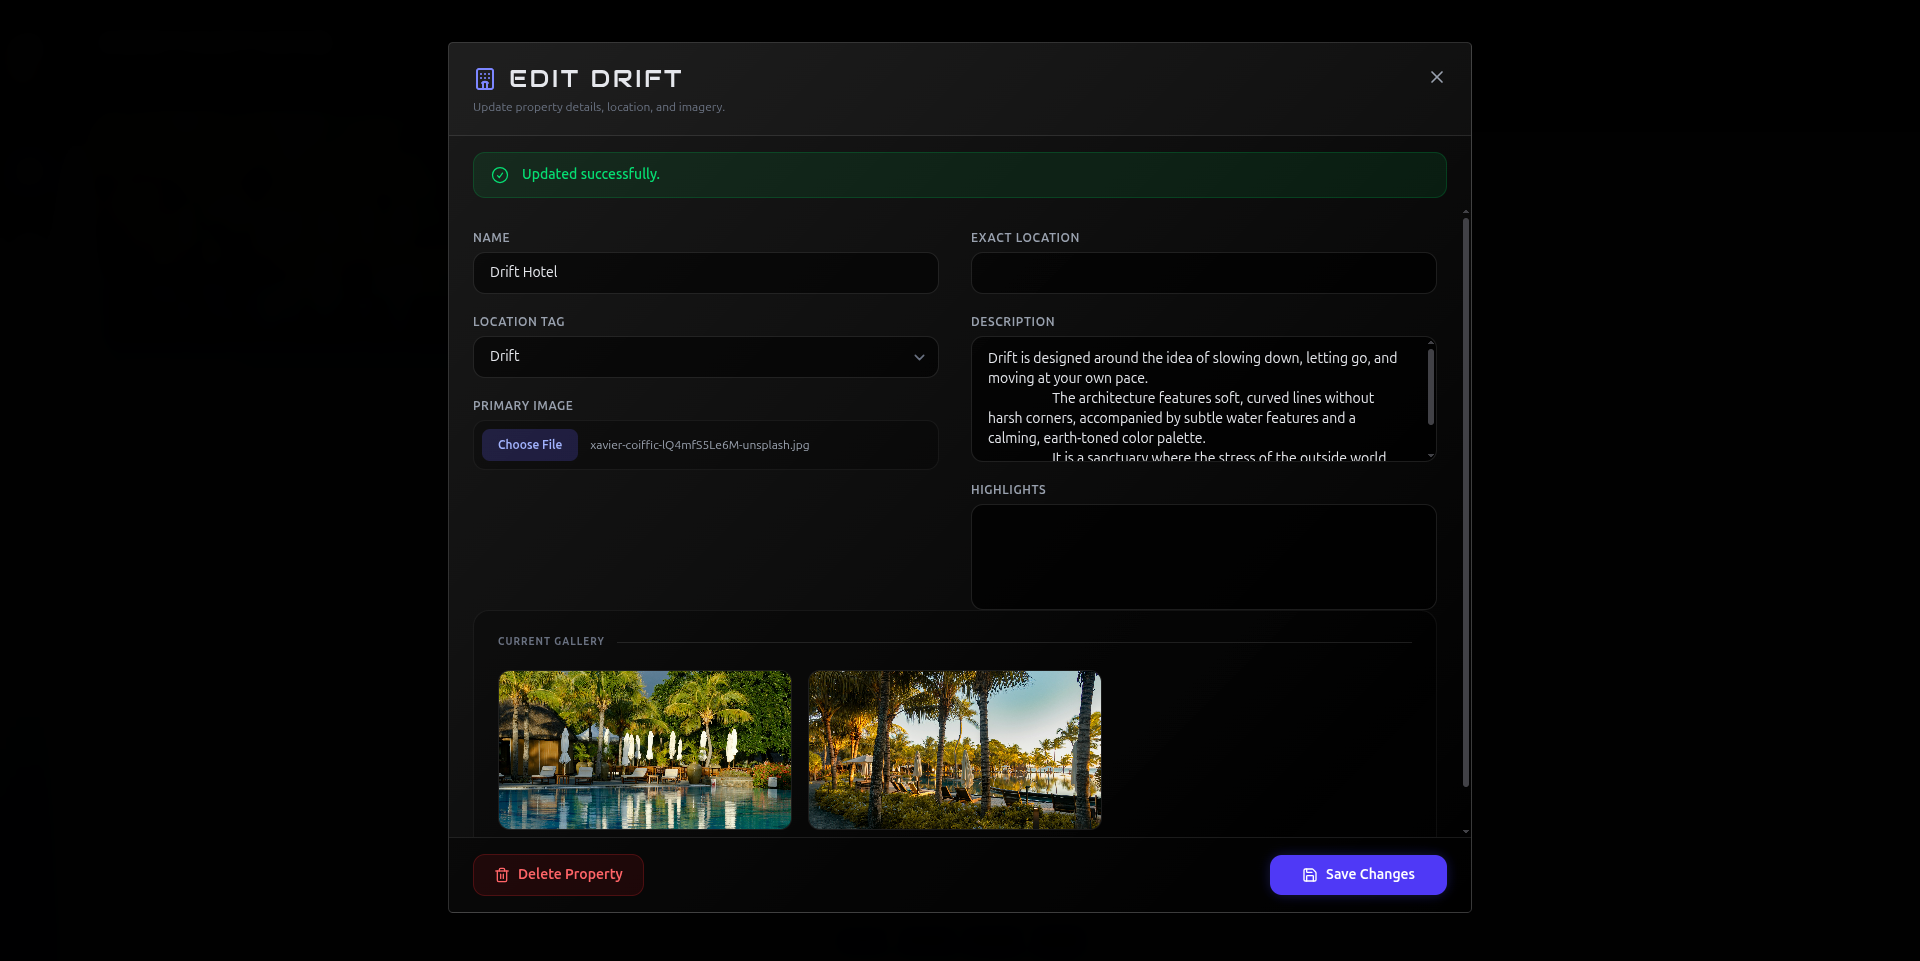
Task: Click the subtitle 'Update property details, location, and imagery.'
Action: [599, 107]
